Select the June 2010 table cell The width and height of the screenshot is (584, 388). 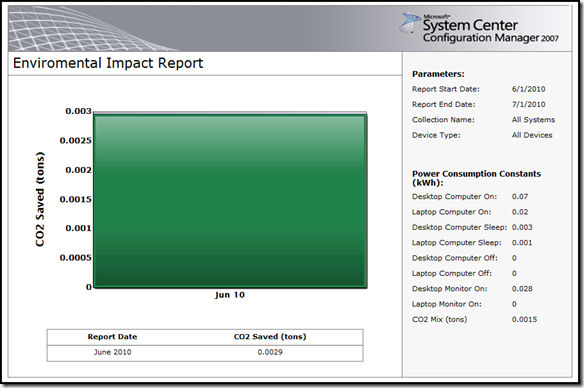point(112,352)
